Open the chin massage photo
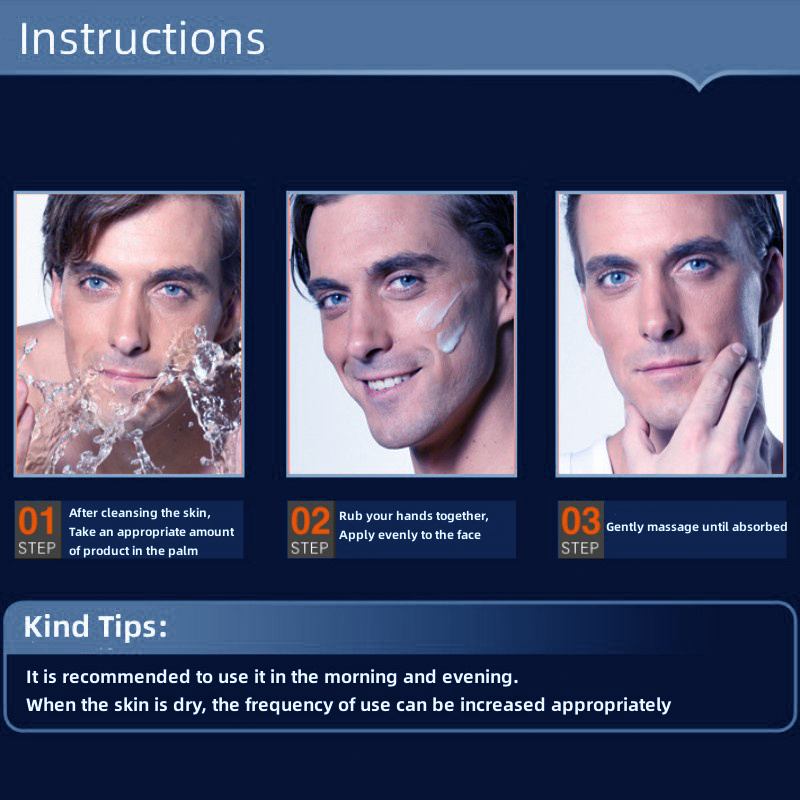800x800 pixels. (671, 334)
